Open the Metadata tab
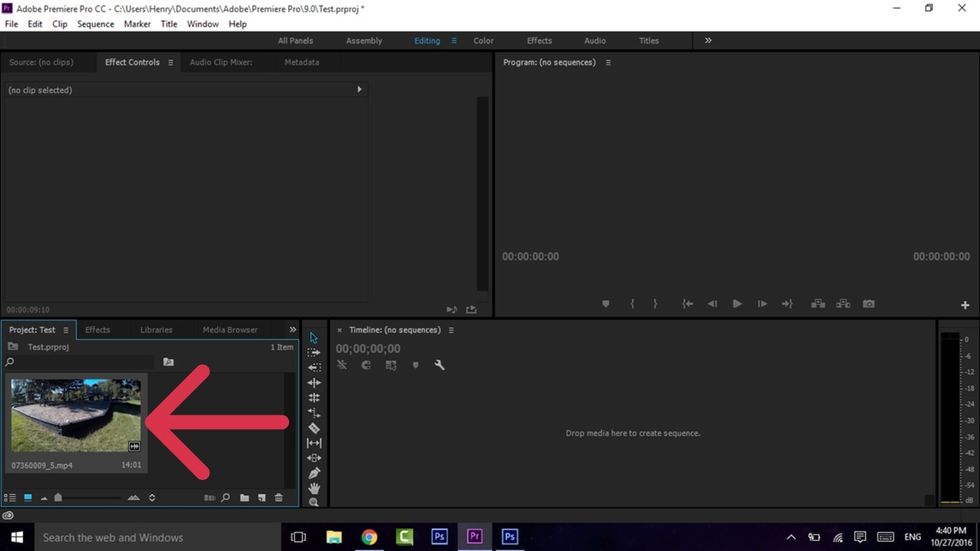The image size is (980, 551). coord(302,62)
